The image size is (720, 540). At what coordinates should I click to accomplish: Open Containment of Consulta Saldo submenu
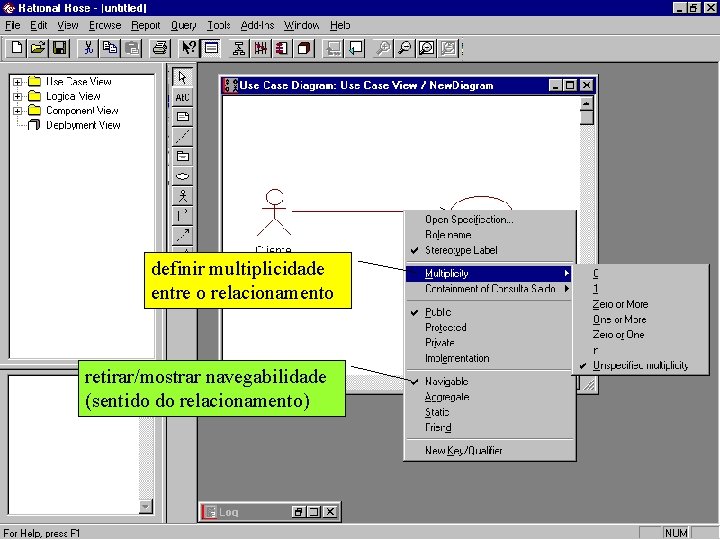[x=489, y=289]
